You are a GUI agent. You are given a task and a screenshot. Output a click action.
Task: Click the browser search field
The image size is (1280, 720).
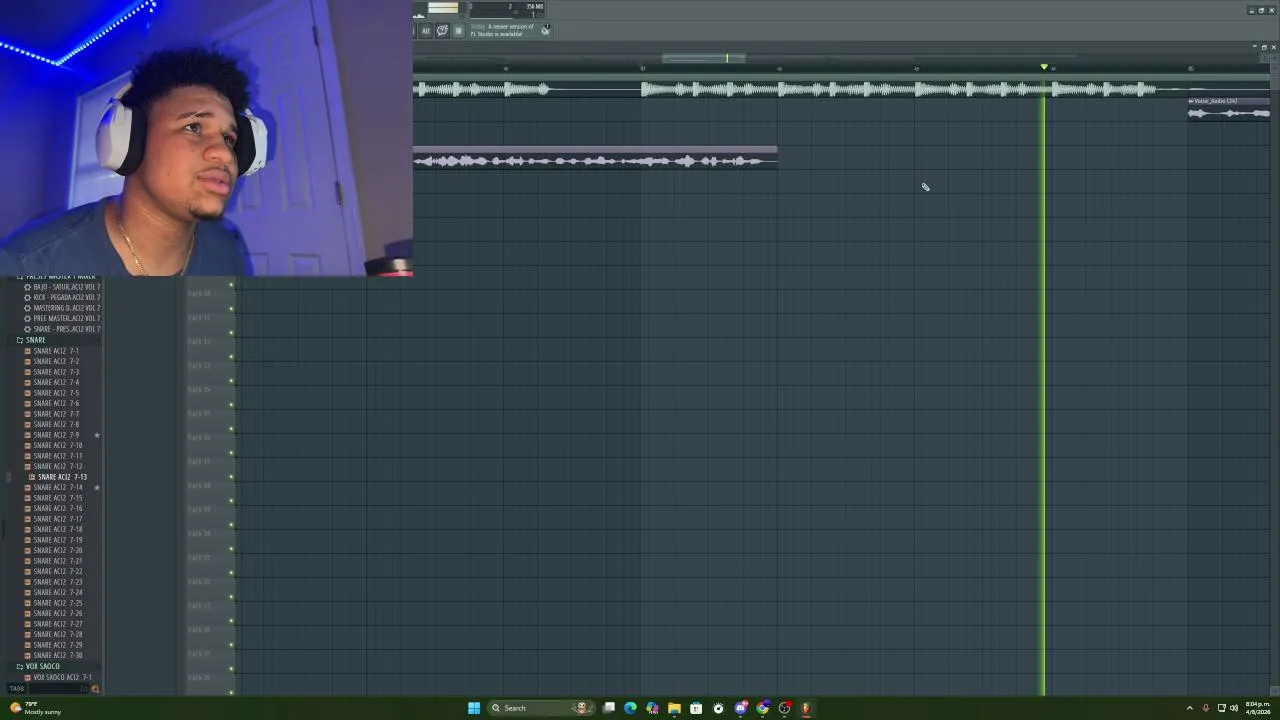tap(58, 688)
